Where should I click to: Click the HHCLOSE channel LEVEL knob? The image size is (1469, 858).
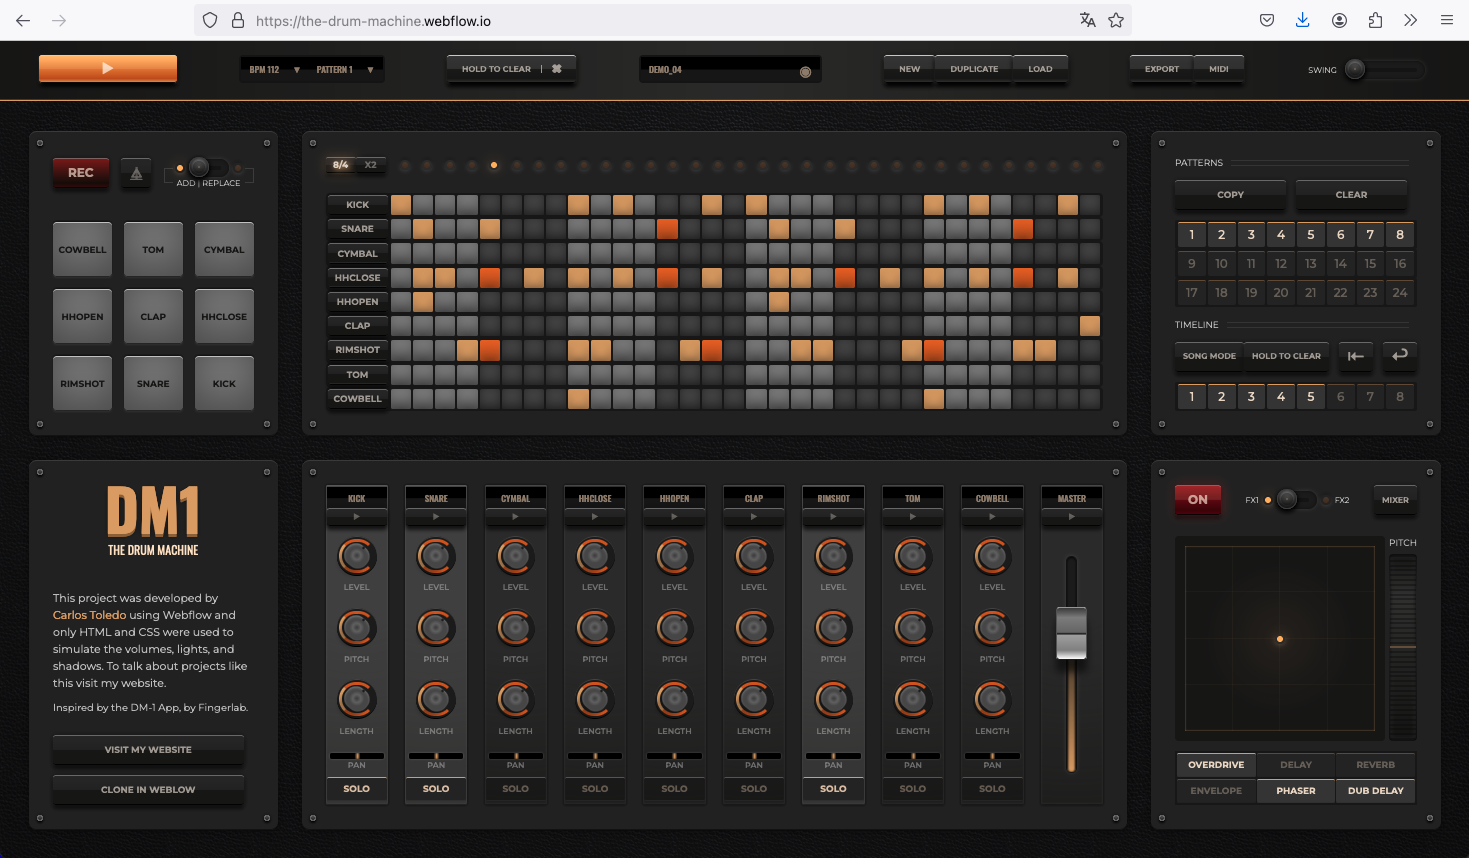595,557
